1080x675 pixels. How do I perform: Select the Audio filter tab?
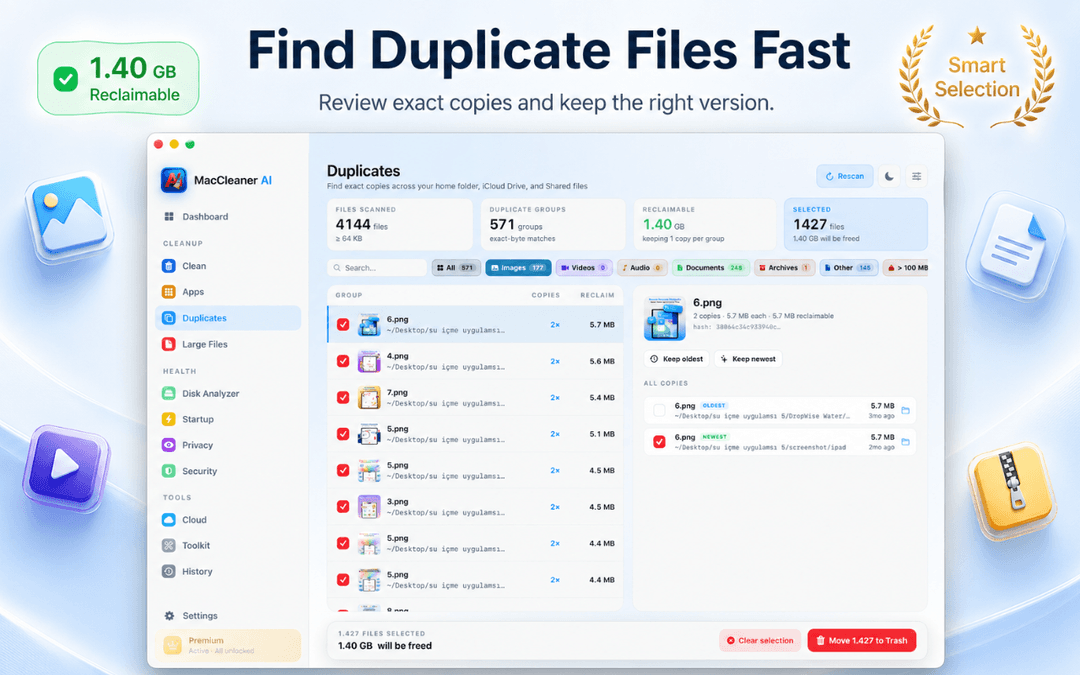point(642,268)
